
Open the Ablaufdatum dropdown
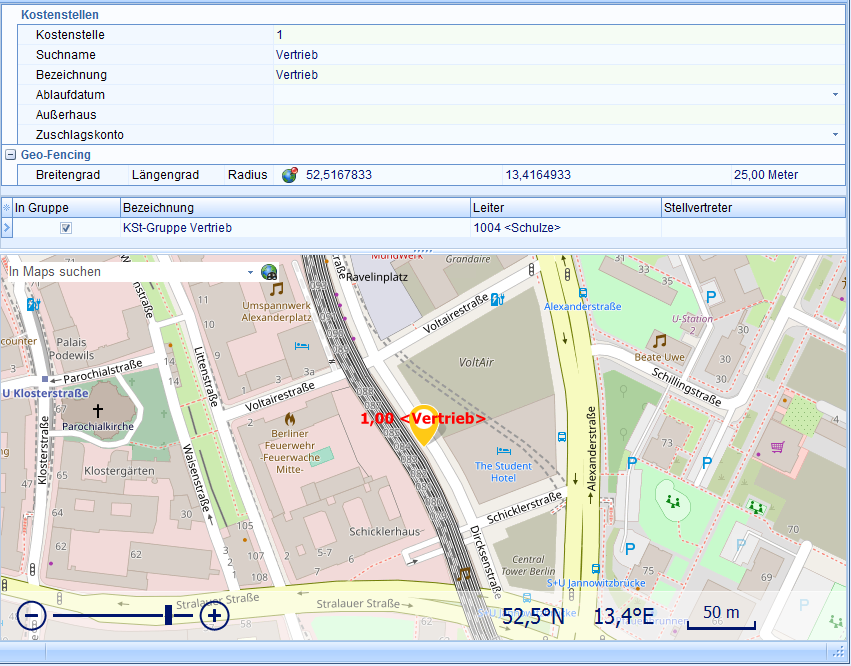(x=835, y=95)
